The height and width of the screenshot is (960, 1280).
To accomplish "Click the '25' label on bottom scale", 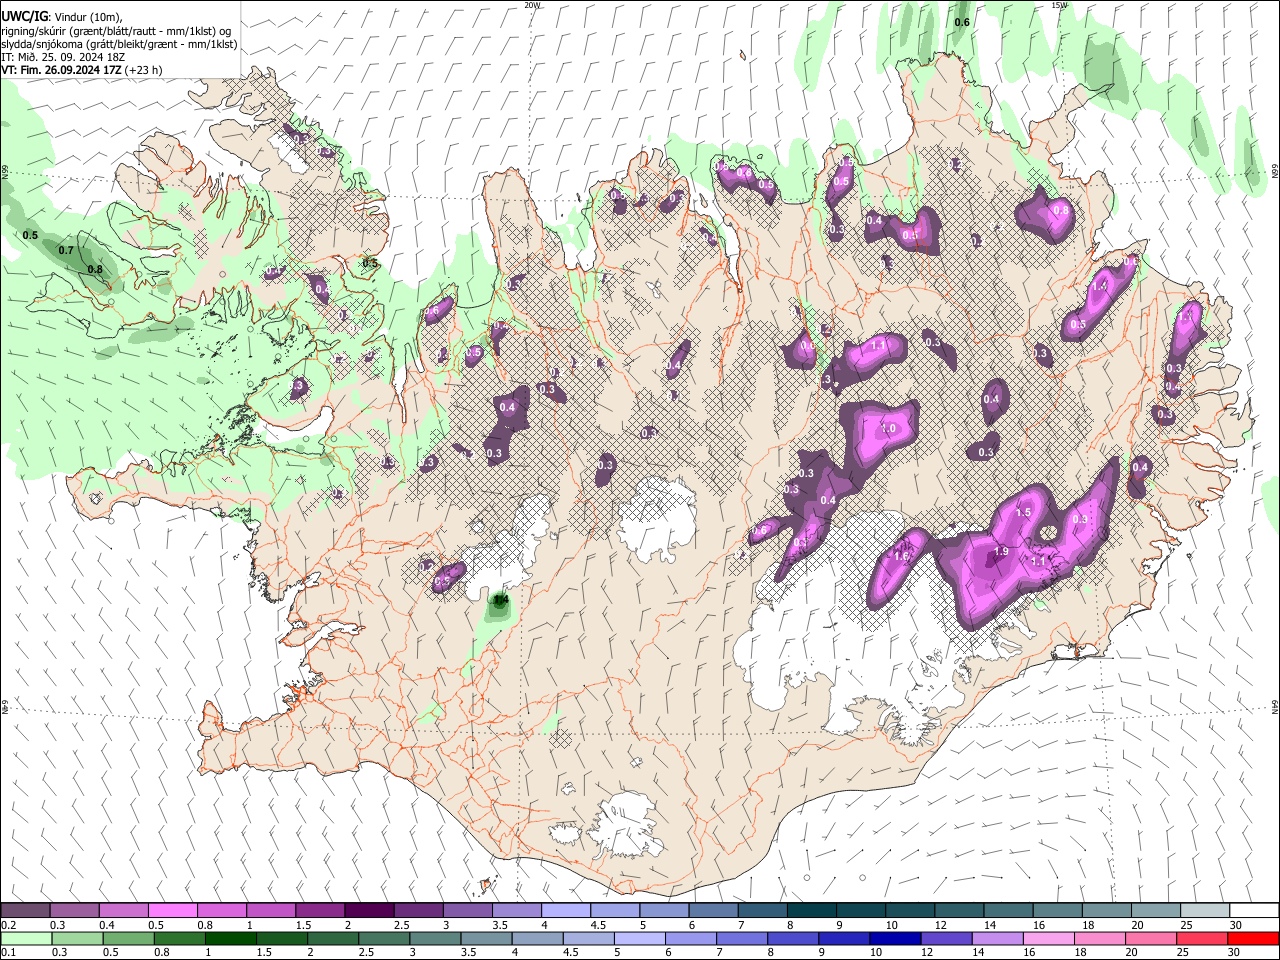I will point(1184,952).
